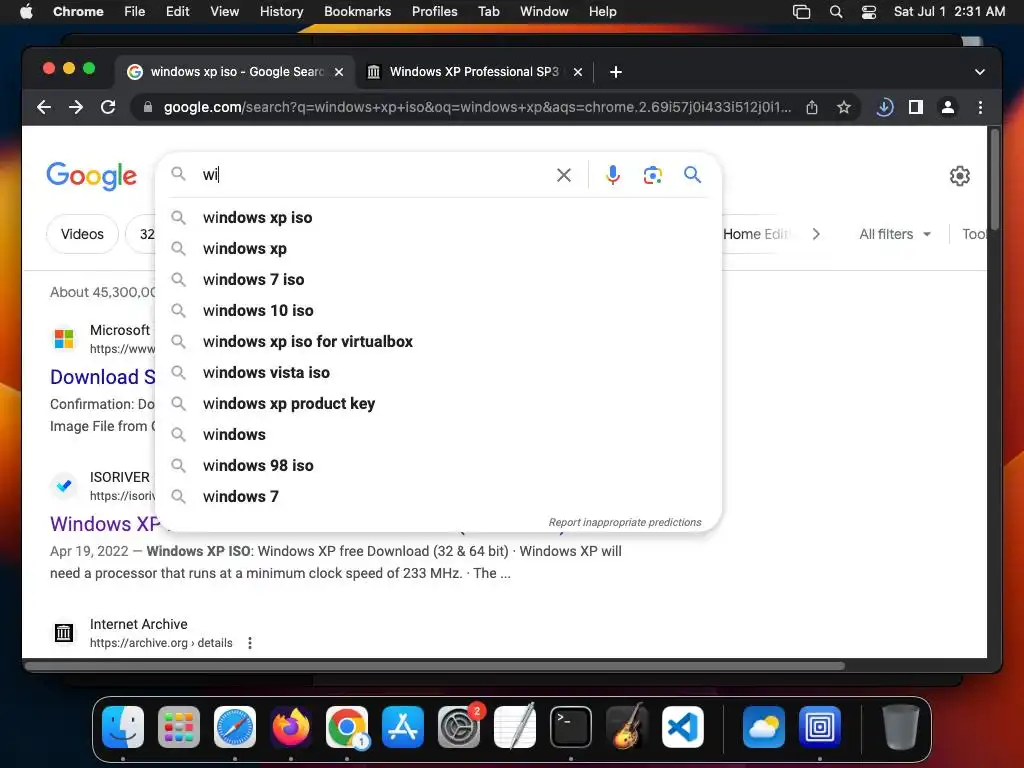Open the Profiles menu
The width and height of the screenshot is (1024, 768).
click(434, 12)
